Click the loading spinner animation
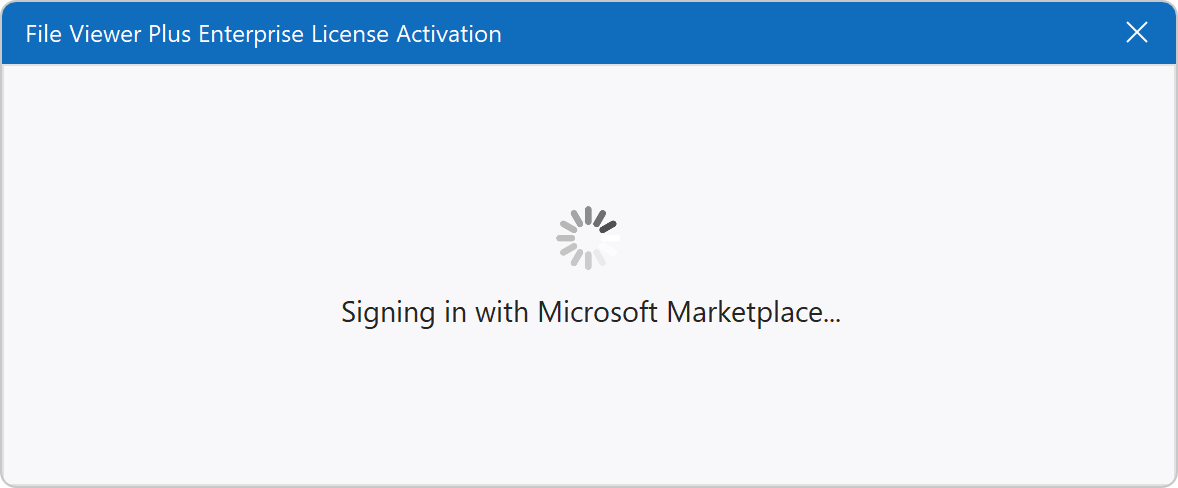The image size is (1178, 488). point(588,238)
